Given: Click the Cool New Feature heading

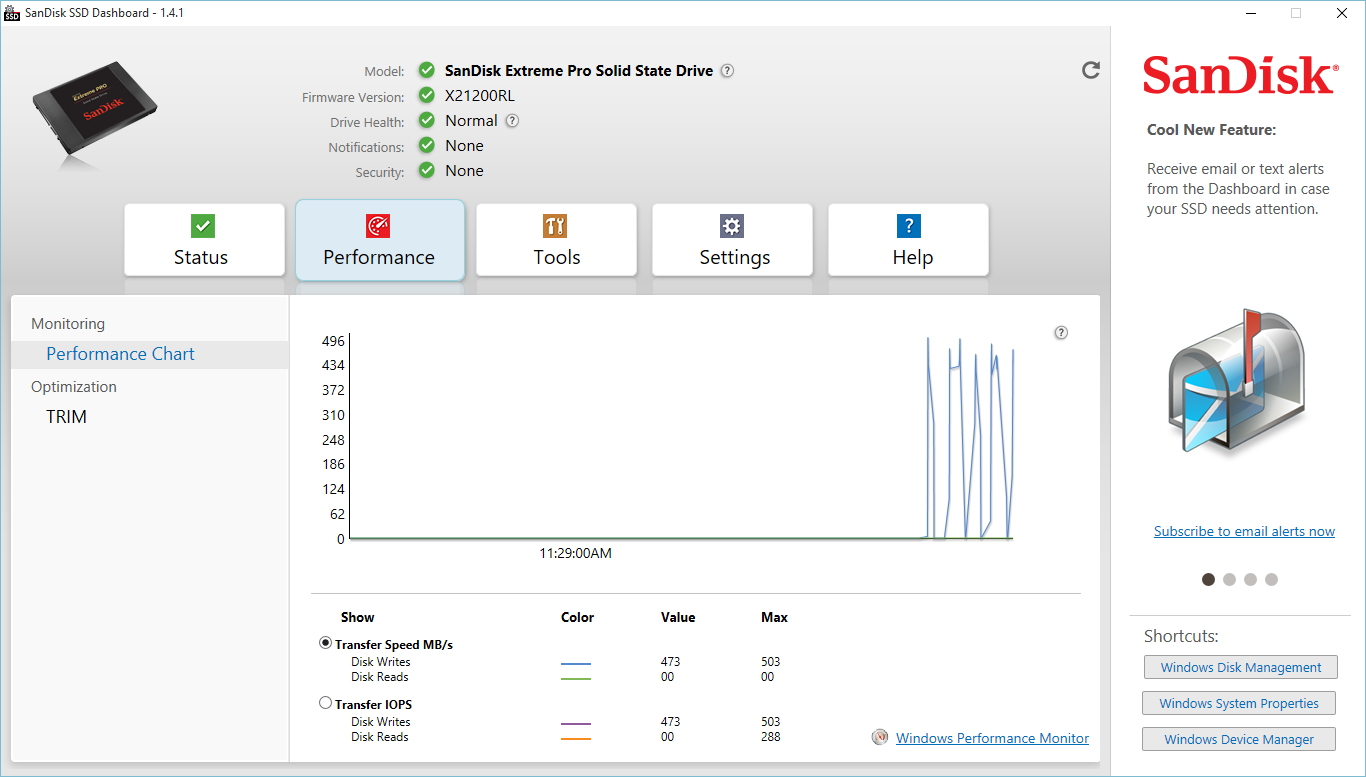Looking at the screenshot, I should click(x=1212, y=130).
